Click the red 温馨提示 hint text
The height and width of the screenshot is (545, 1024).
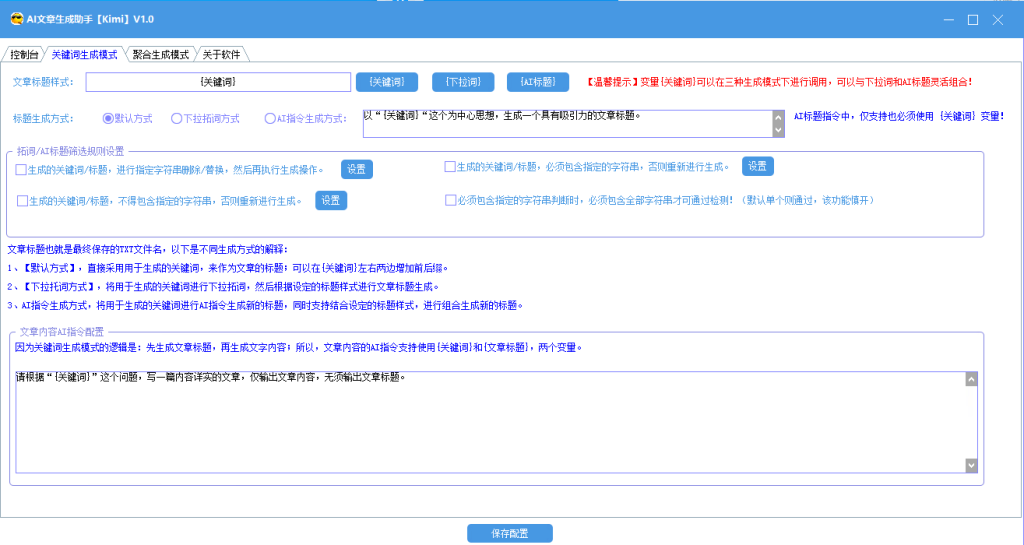tap(778, 82)
